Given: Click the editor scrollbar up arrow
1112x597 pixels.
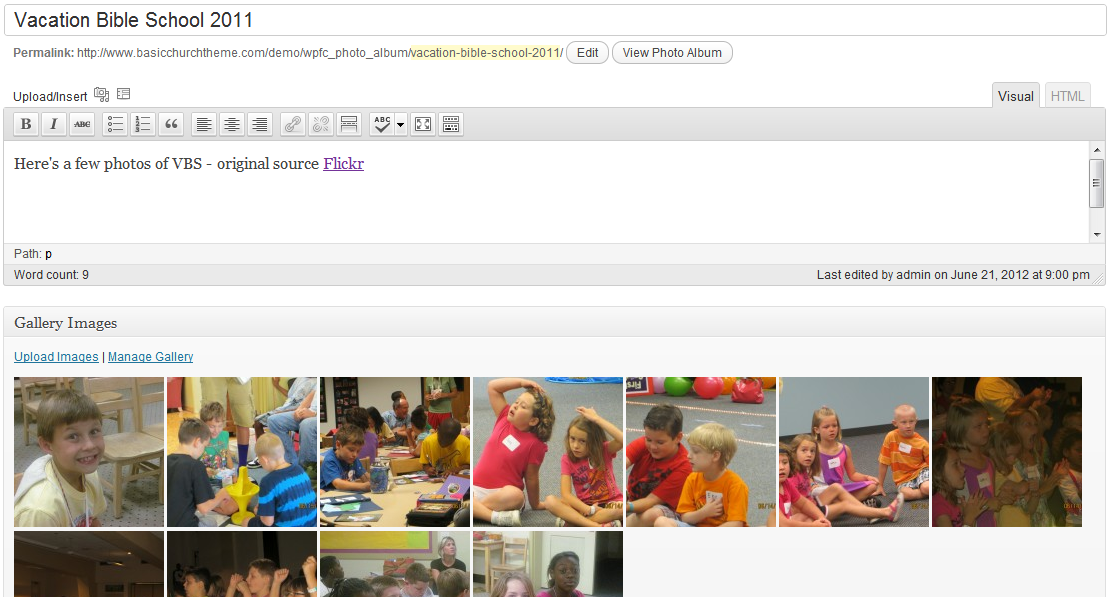Looking at the screenshot, I should click(1097, 150).
